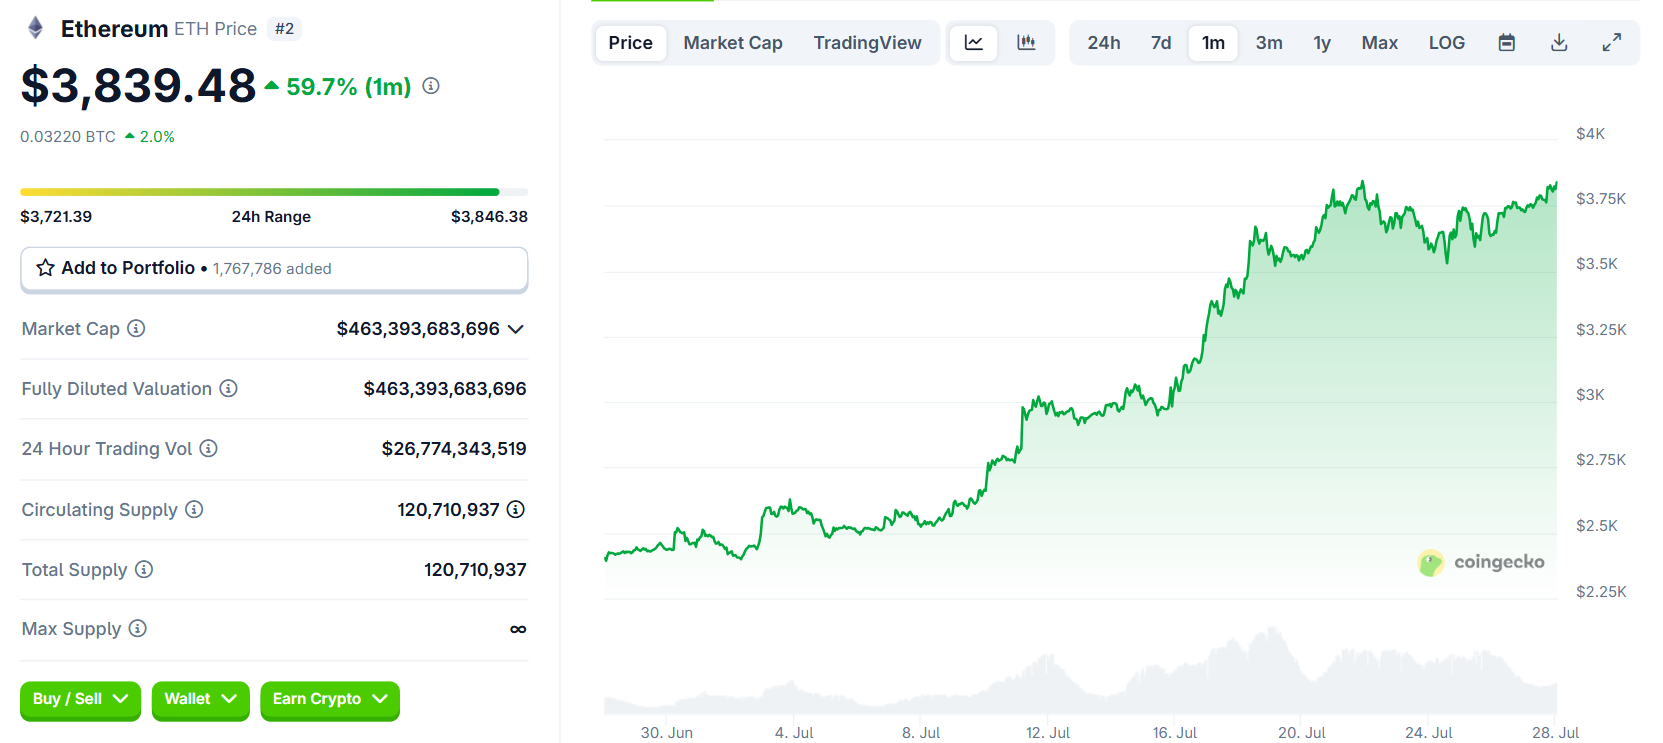Image resolution: width=1663 pixels, height=743 pixels.
Task: Click the volume histogram below the chart
Action: click(x=1080, y=672)
